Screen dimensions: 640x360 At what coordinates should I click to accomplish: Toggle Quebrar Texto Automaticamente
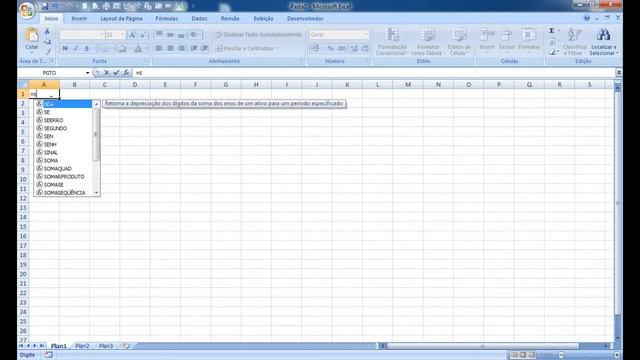pyautogui.click(x=258, y=35)
